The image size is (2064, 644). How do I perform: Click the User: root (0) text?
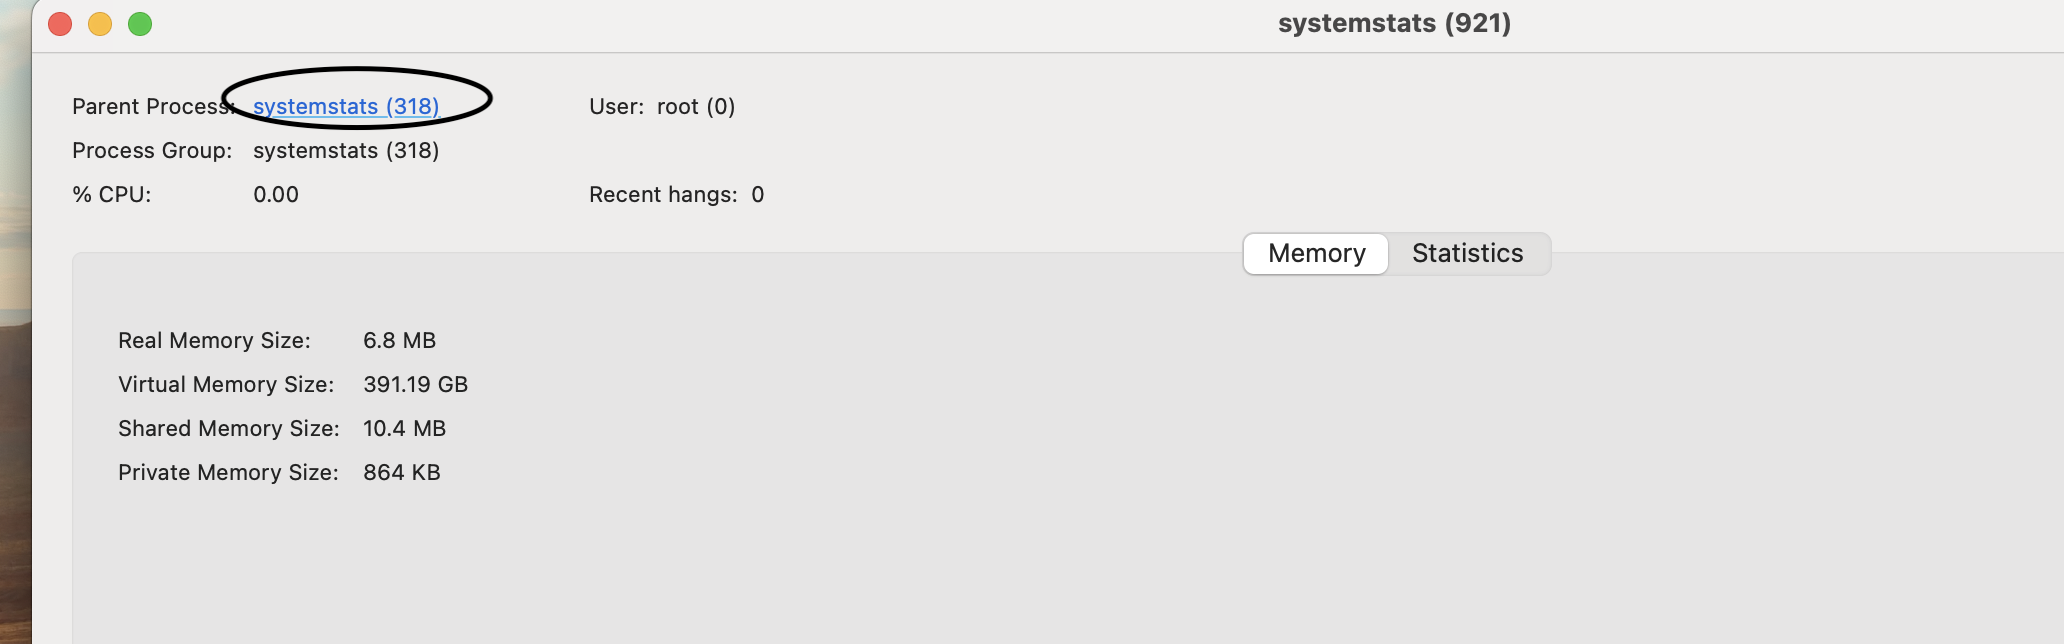(662, 106)
